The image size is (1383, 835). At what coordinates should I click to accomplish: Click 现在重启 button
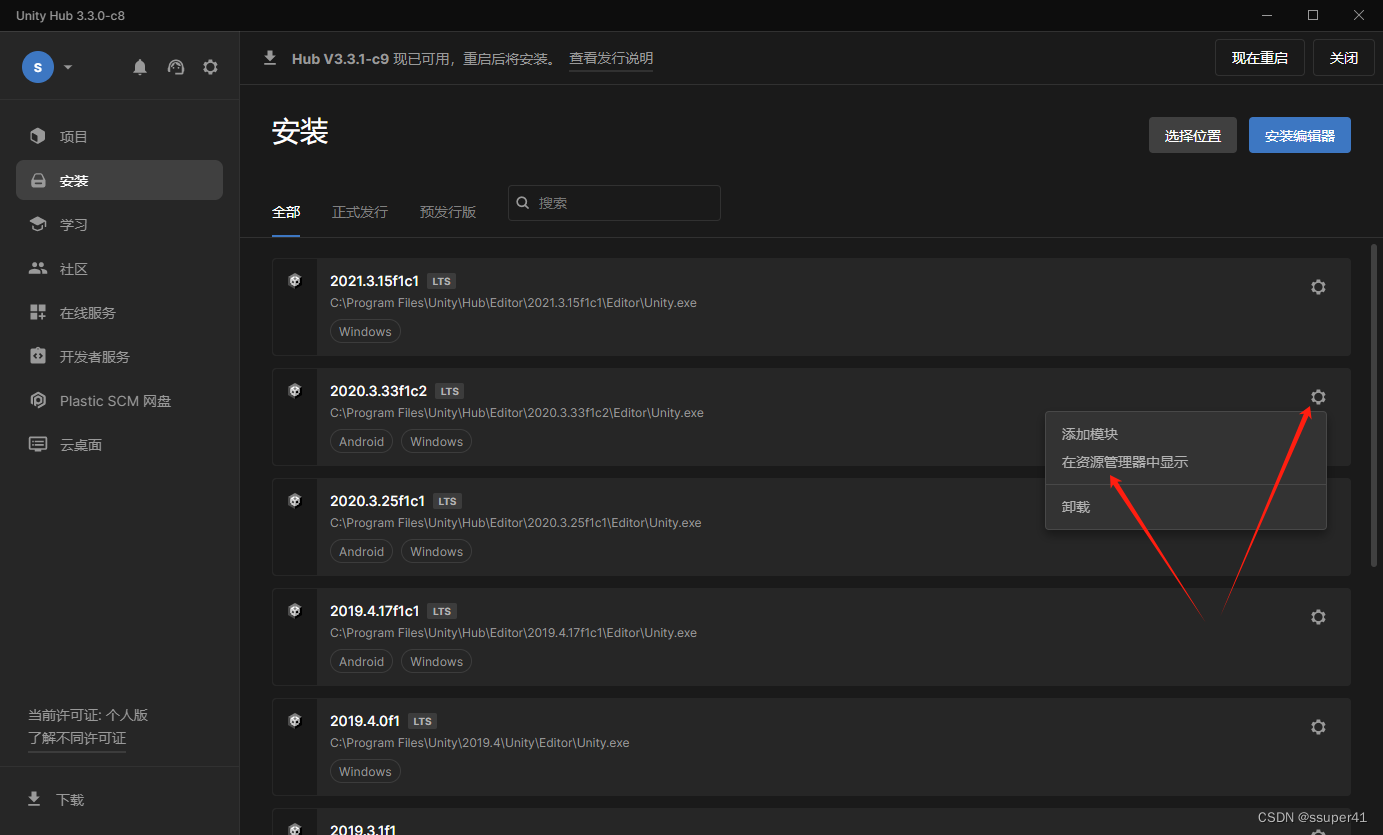pyautogui.click(x=1260, y=58)
